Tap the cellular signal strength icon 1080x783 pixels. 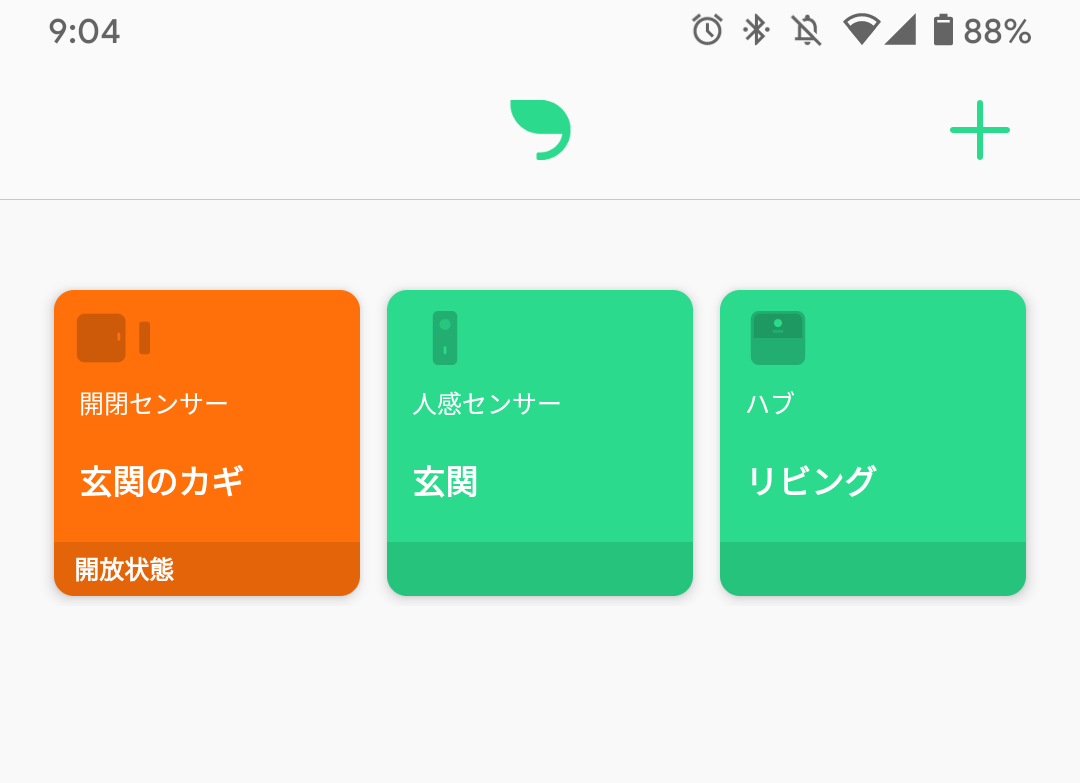point(900,29)
